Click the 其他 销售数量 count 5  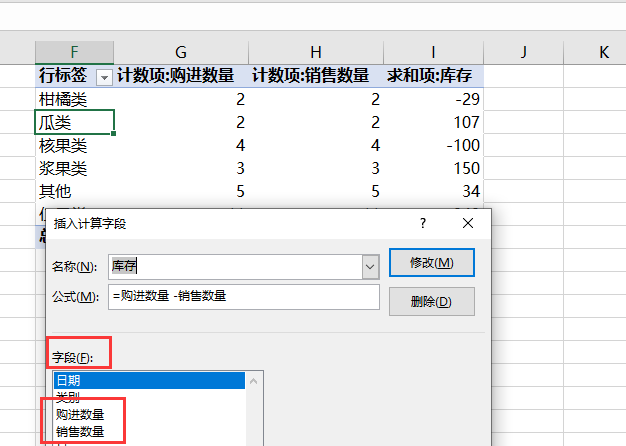[316, 192]
